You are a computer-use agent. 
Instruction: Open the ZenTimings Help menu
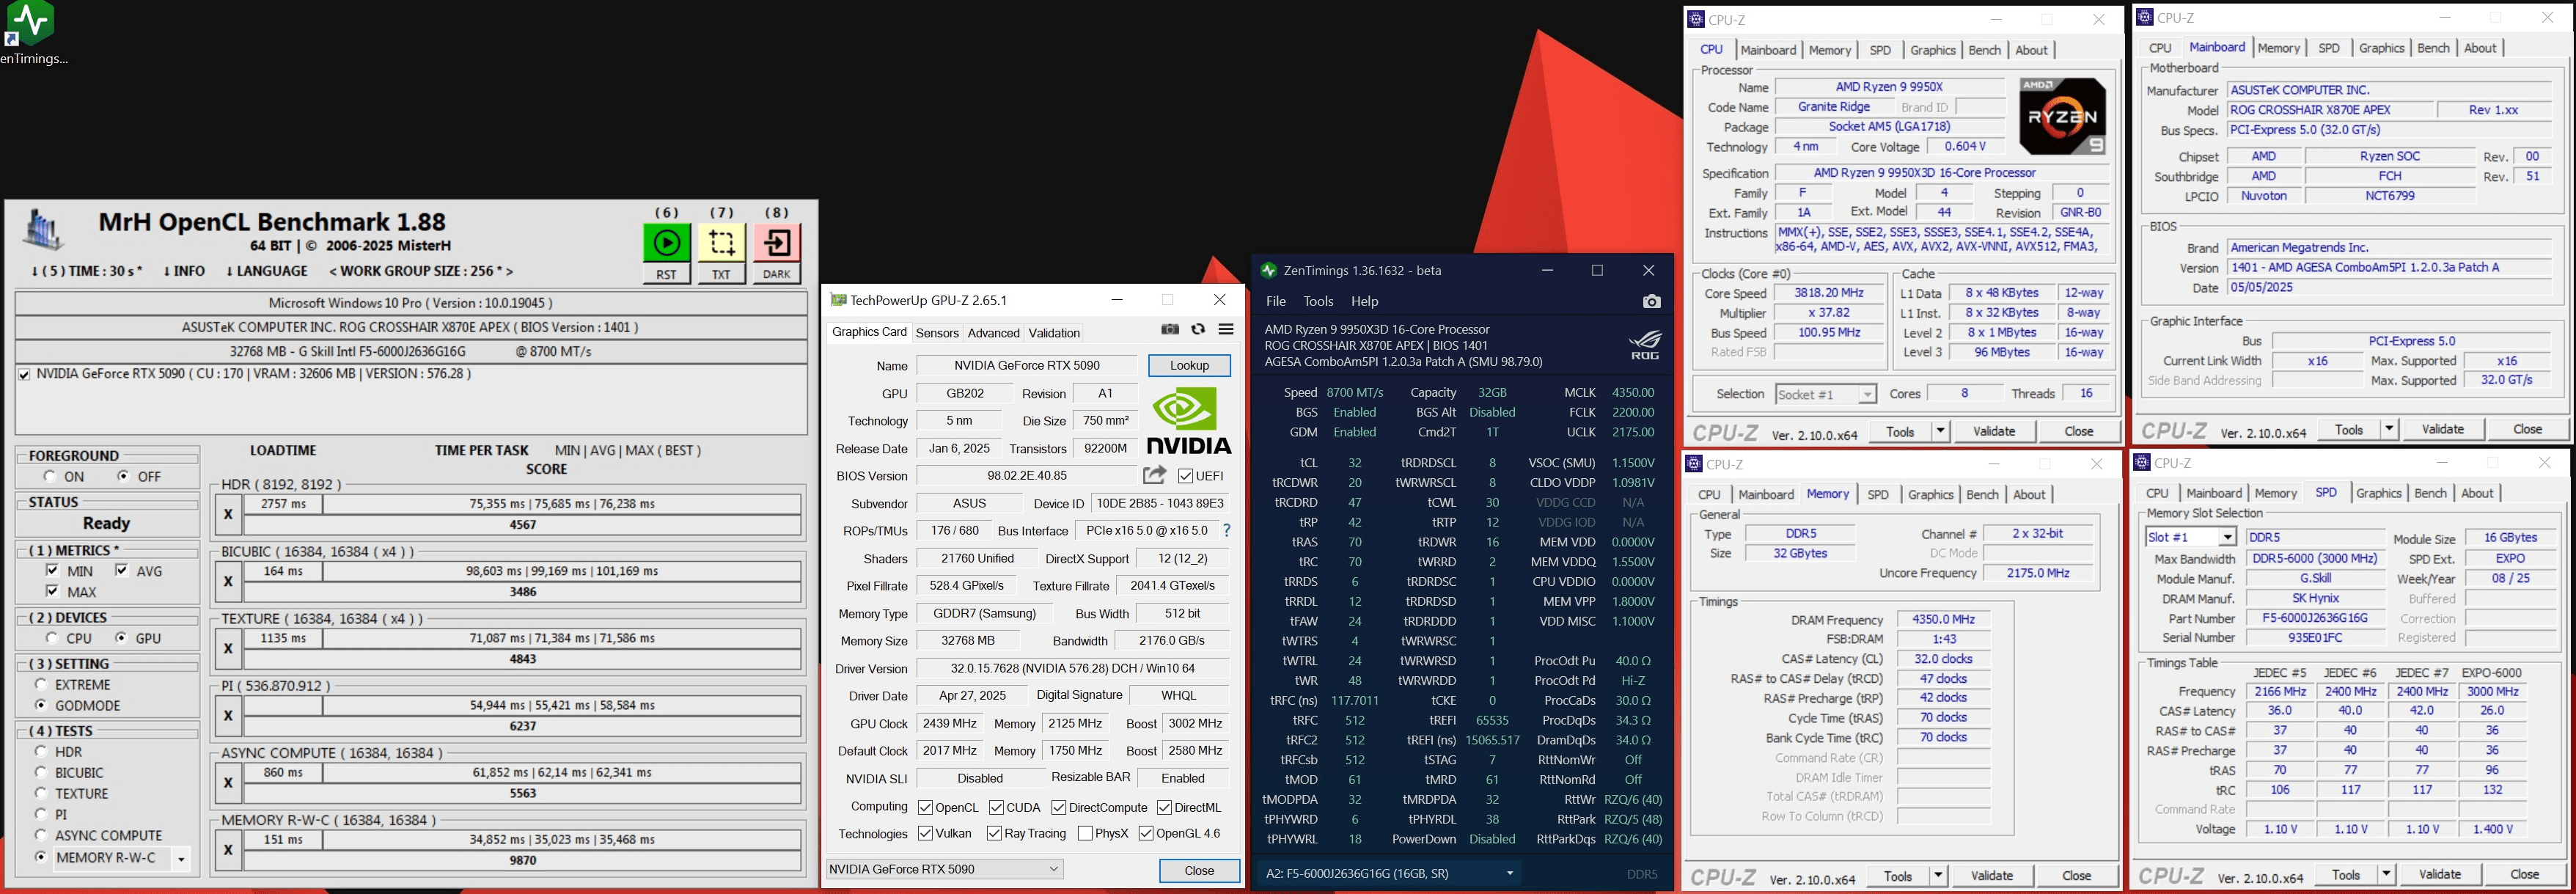coord(1364,301)
